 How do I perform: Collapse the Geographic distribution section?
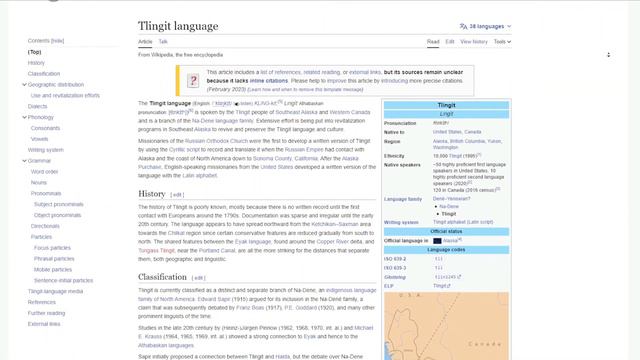click(24, 84)
